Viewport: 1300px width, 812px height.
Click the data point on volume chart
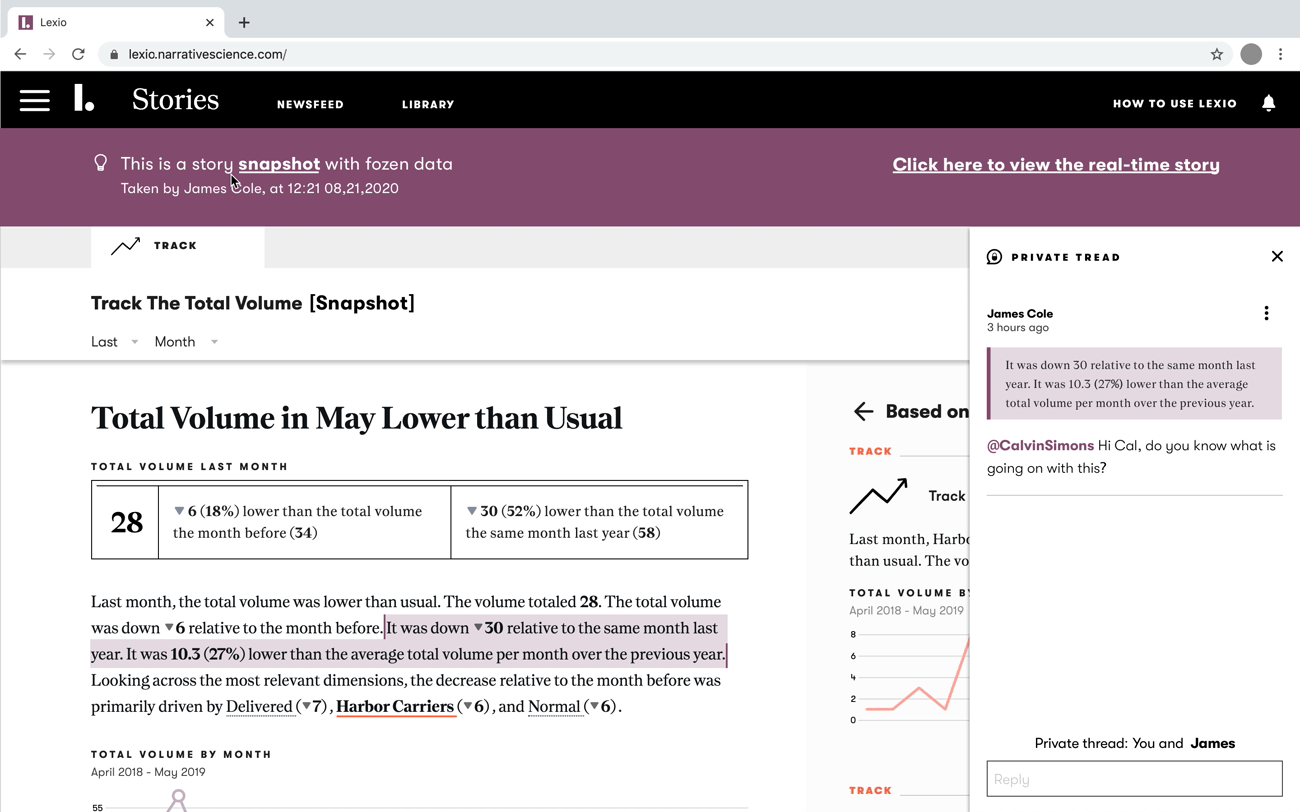[178, 796]
